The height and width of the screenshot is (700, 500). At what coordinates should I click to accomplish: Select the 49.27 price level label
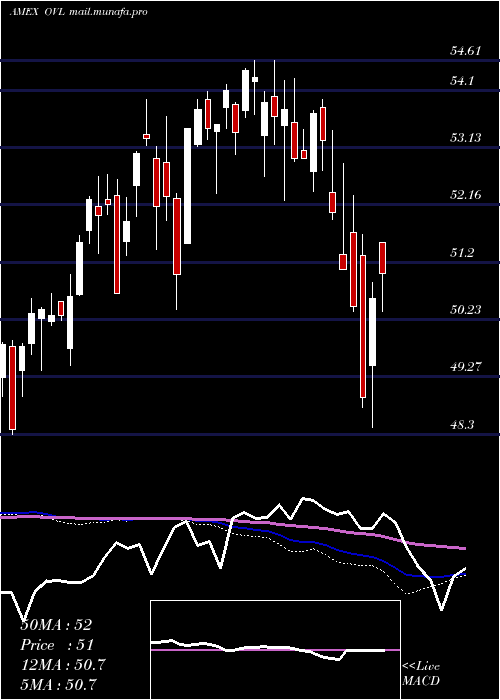(466, 367)
